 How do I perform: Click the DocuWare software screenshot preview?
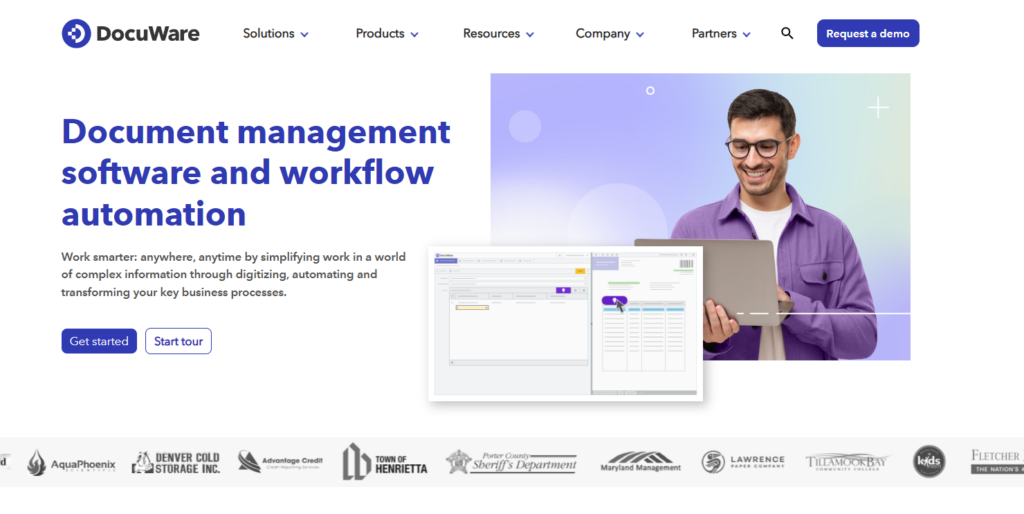click(x=565, y=323)
